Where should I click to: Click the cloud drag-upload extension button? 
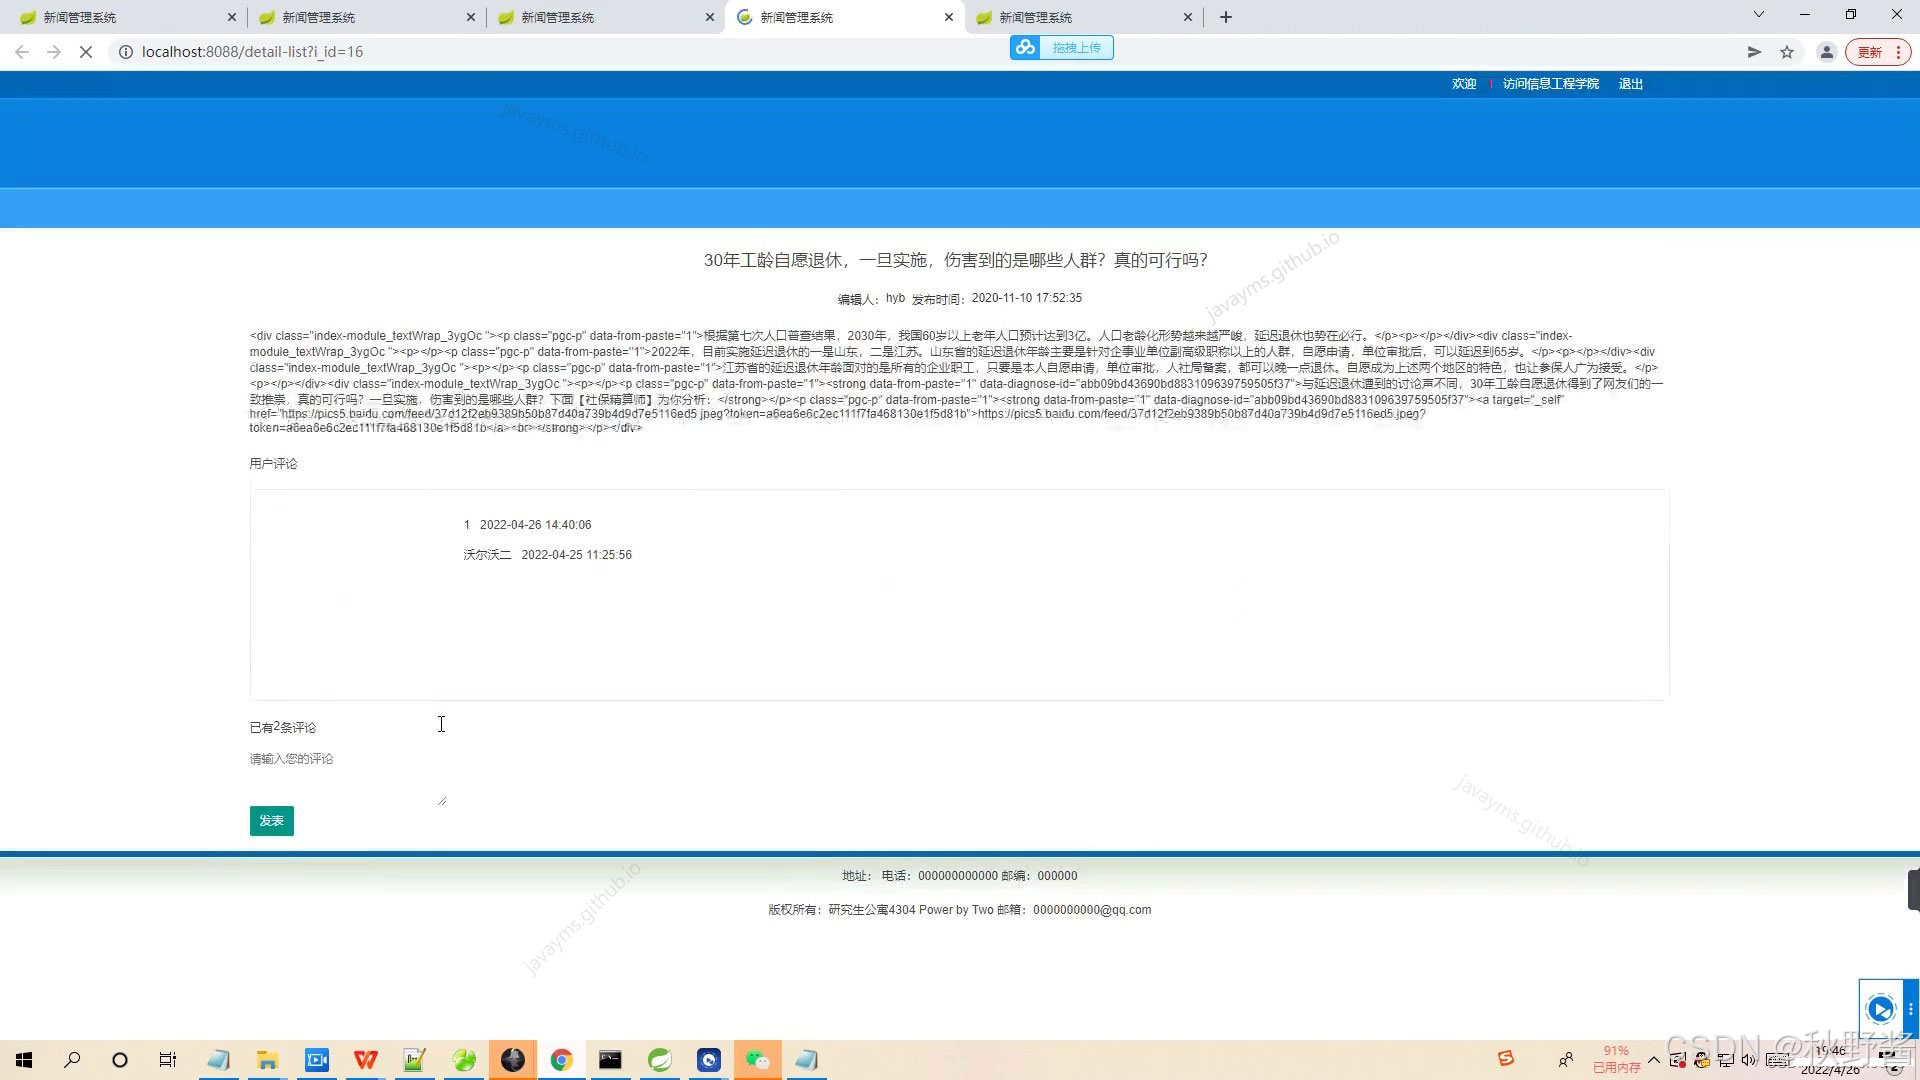coord(1061,48)
